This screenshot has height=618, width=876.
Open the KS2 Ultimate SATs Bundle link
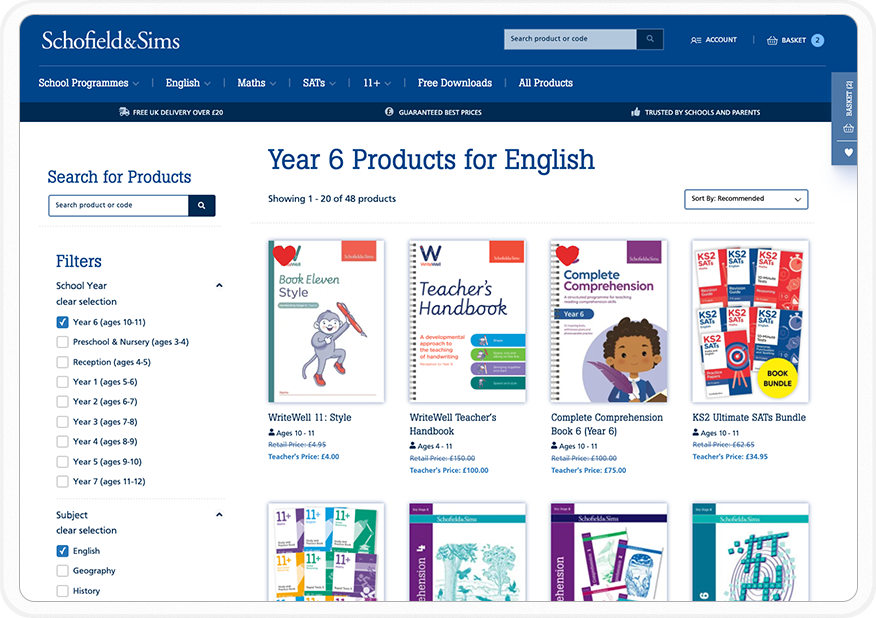749,418
